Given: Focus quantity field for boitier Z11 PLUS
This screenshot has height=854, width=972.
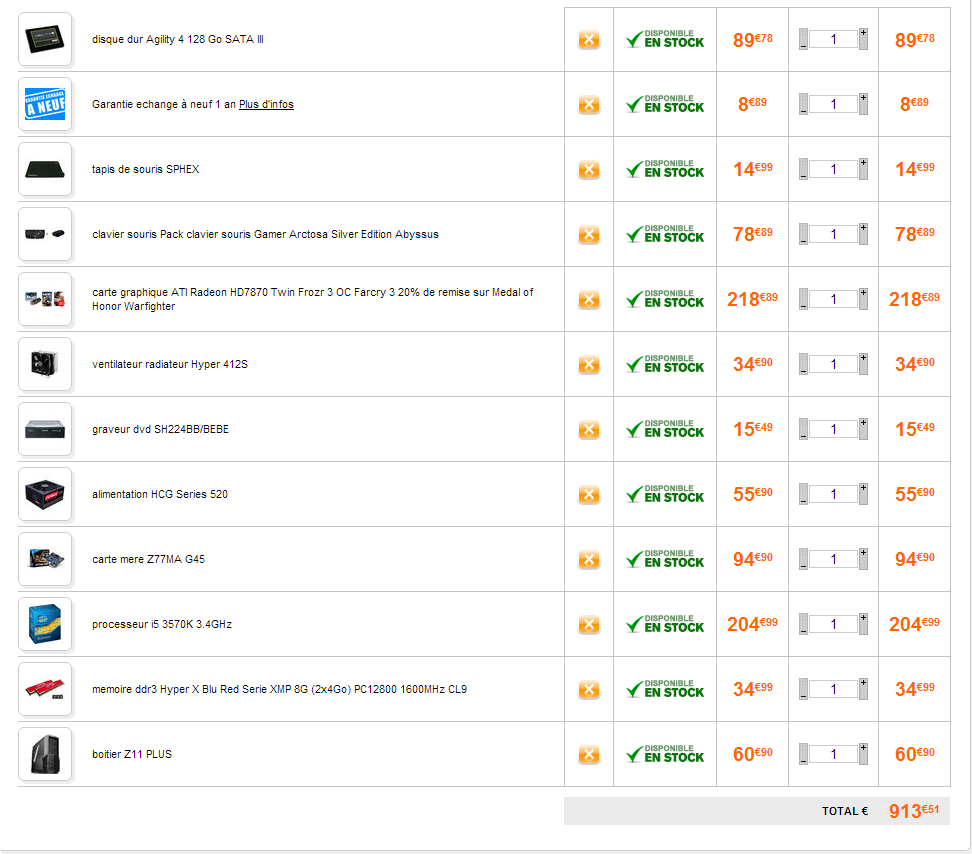Looking at the screenshot, I should 833,754.
